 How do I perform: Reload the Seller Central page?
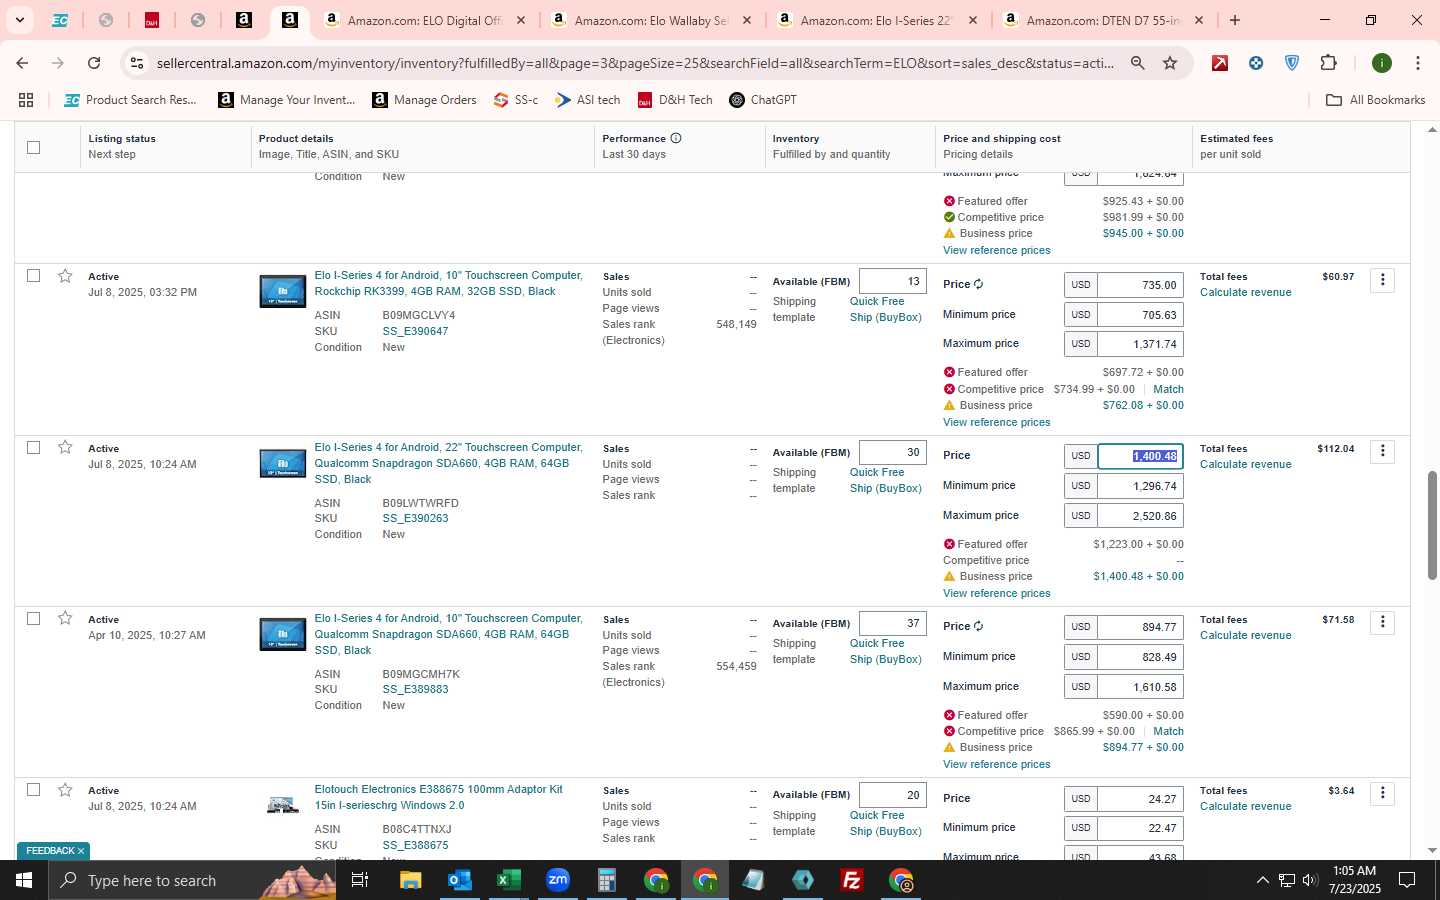[x=94, y=63]
